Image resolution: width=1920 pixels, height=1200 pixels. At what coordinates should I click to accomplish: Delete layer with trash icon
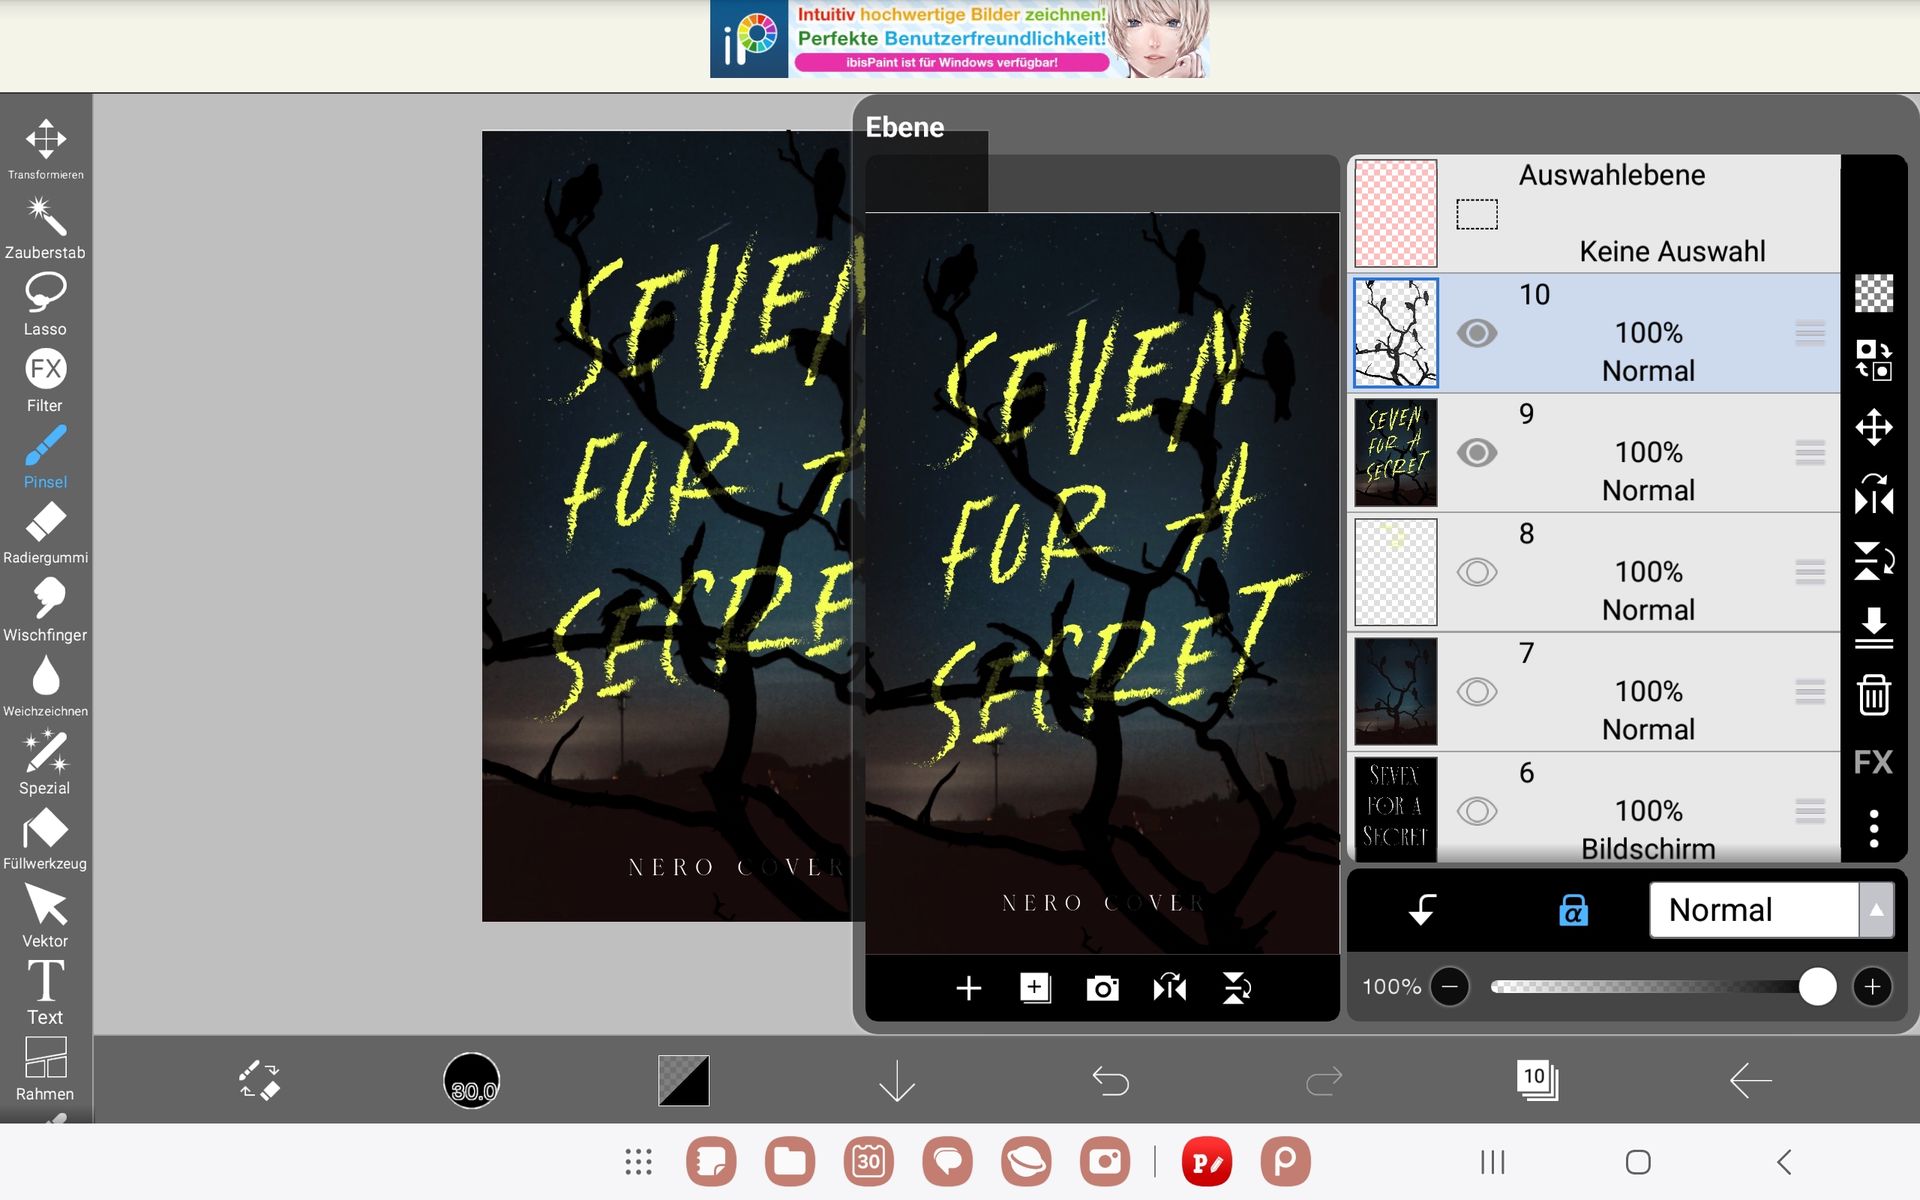pos(1874,695)
